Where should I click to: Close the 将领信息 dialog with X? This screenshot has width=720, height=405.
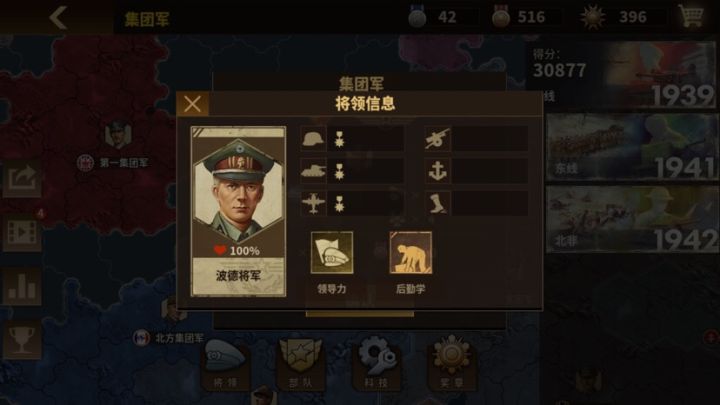coord(192,104)
